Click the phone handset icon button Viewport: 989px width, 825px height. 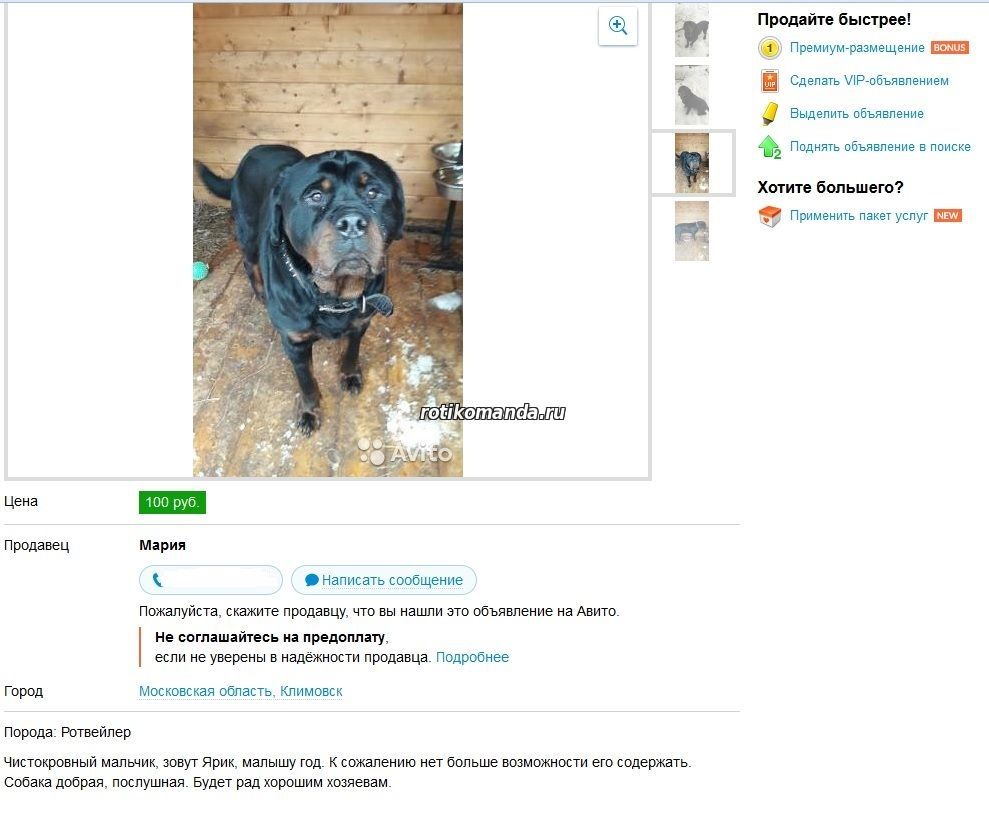tap(211, 580)
